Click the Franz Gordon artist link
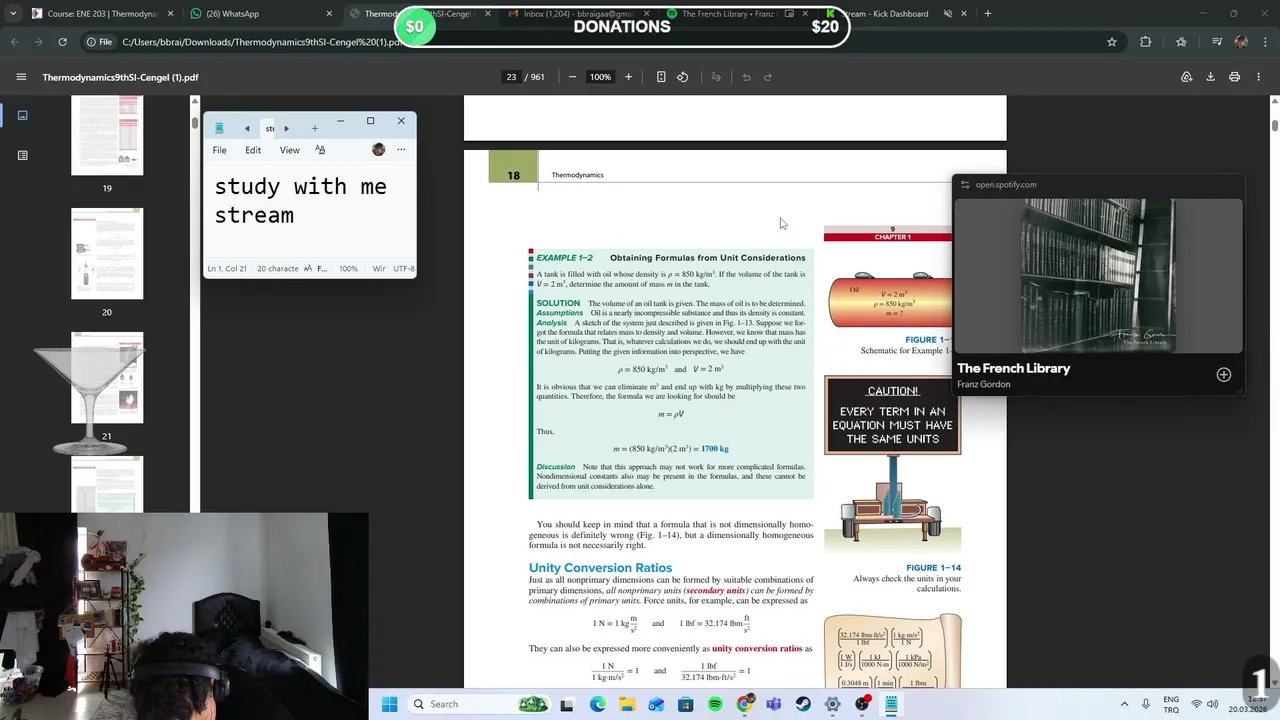This screenshot has height=720, width=1280. pyautogui.click(x=984, y=384)
